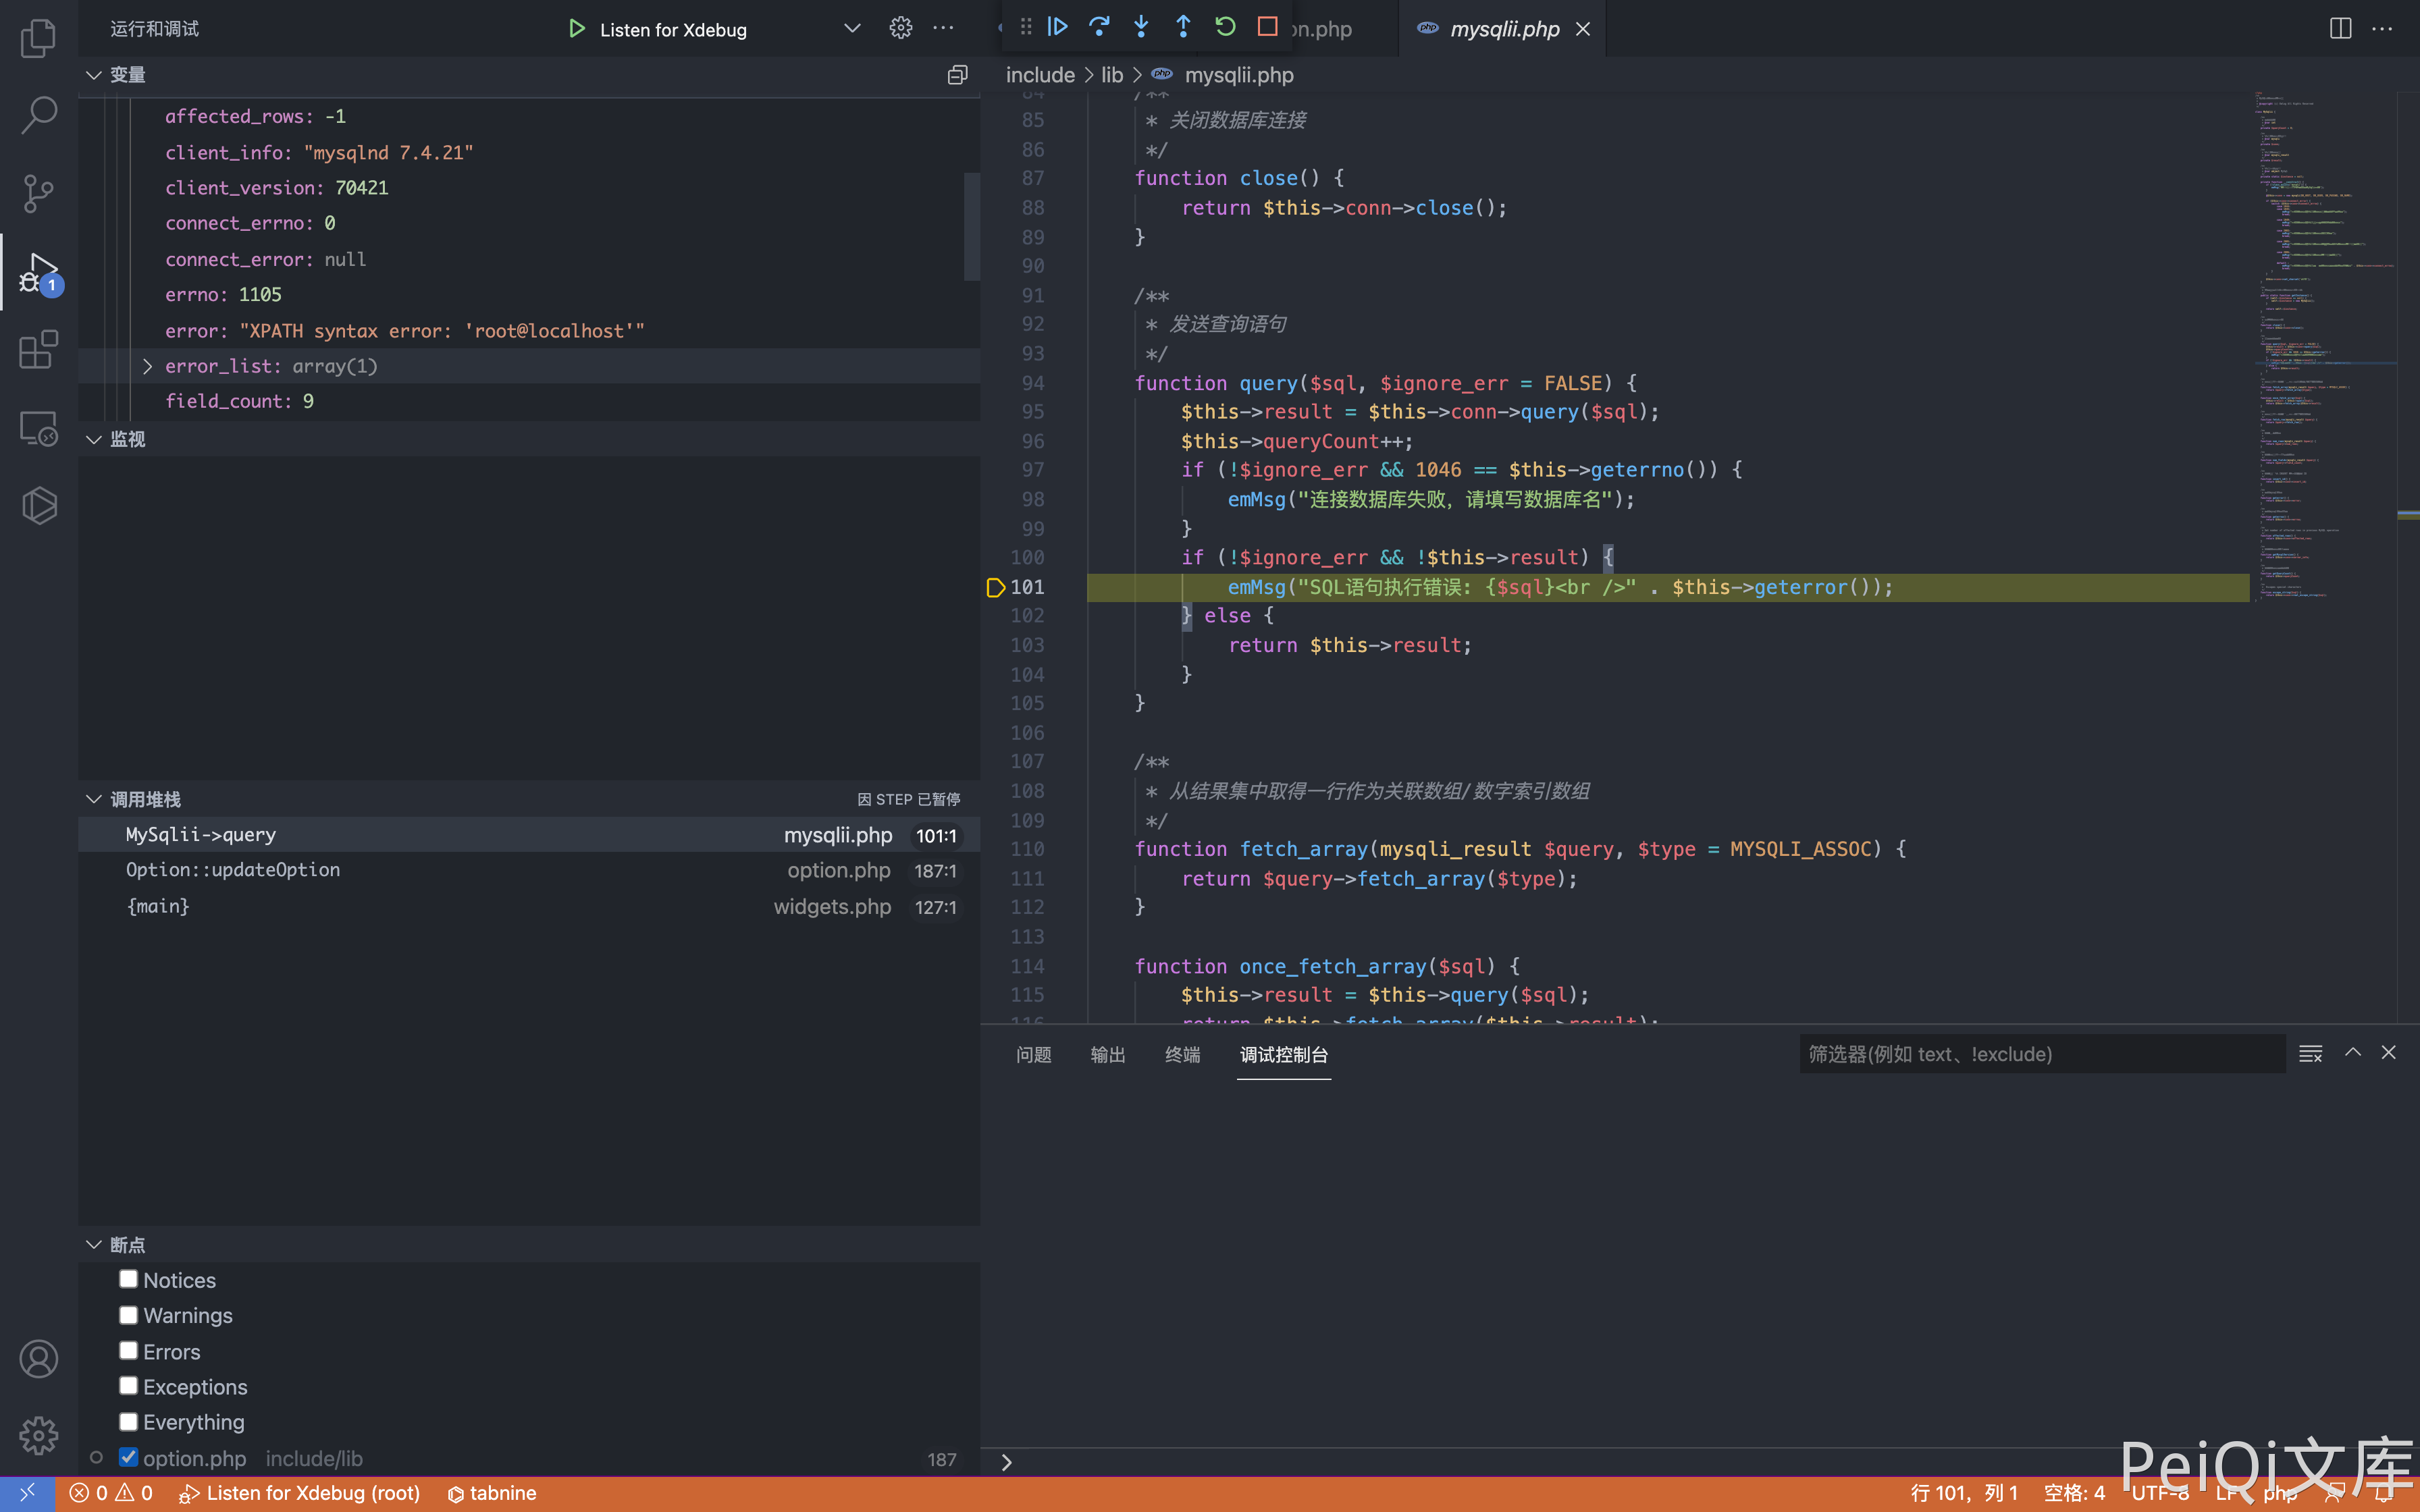Click the Step Into debug icon
2420x1512 pixels.
click(x=1141, y=27)
